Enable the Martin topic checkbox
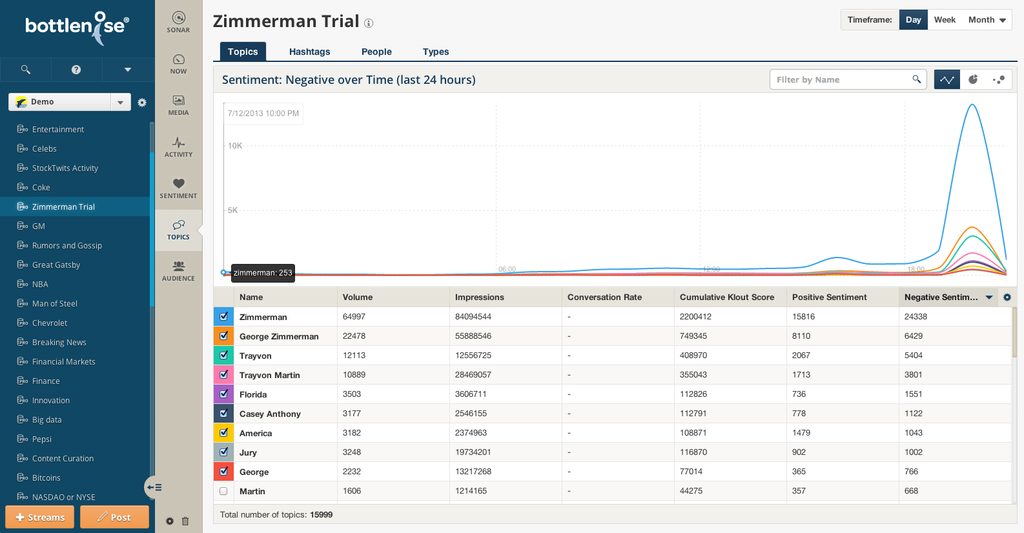 point(224,491)
